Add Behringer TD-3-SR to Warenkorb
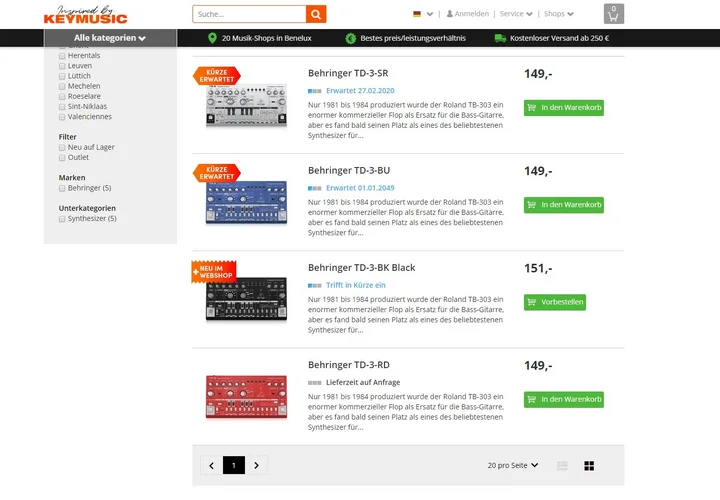The width and height of the screenshot is (720, 500). click(564, 108)
